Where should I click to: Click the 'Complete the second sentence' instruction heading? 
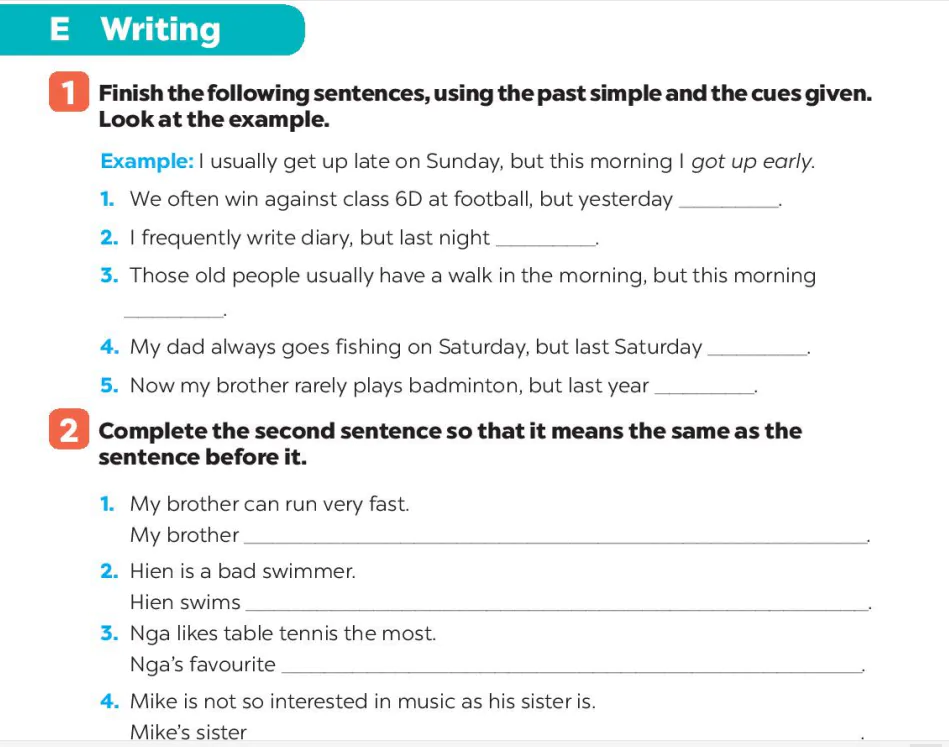450,444
